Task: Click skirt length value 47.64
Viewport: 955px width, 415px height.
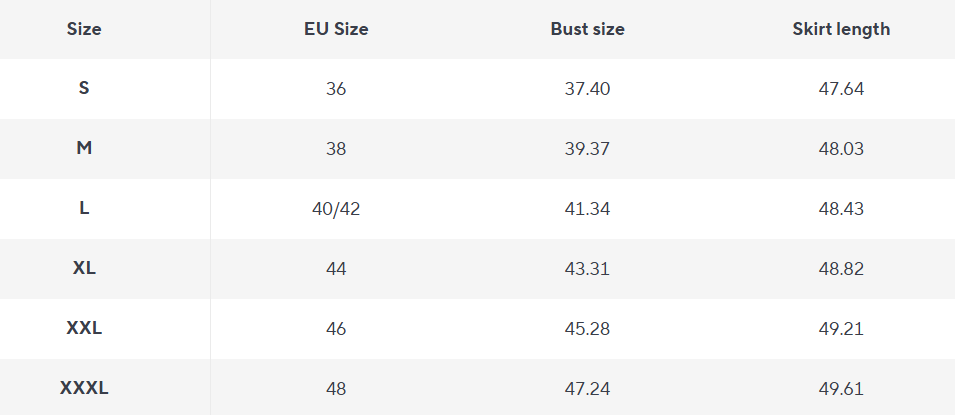Action: [x=841, y=89]
